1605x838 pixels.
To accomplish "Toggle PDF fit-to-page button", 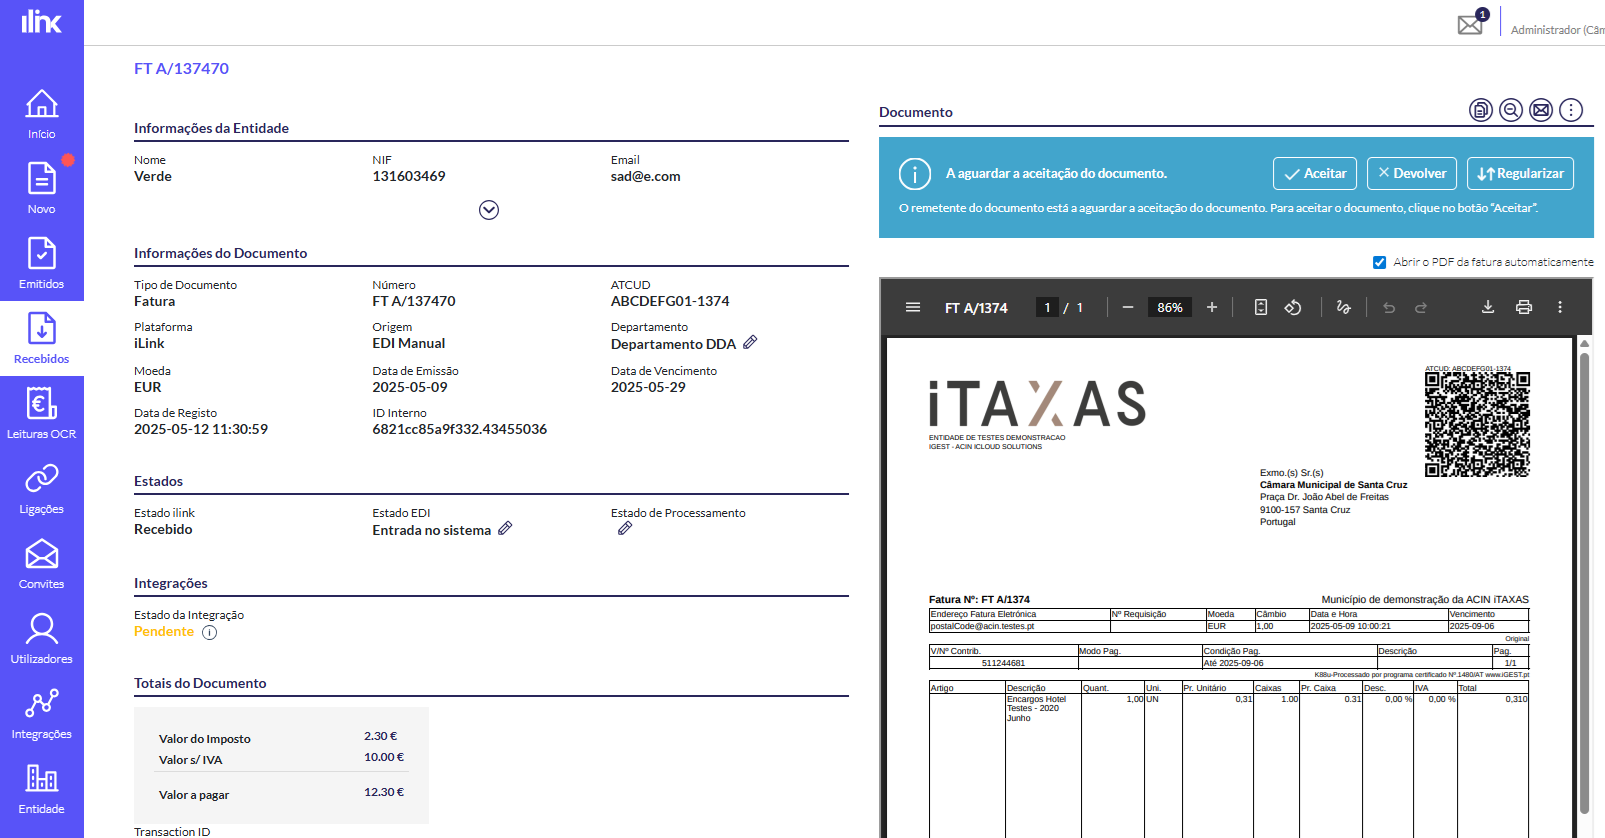I will (1261, 308).
